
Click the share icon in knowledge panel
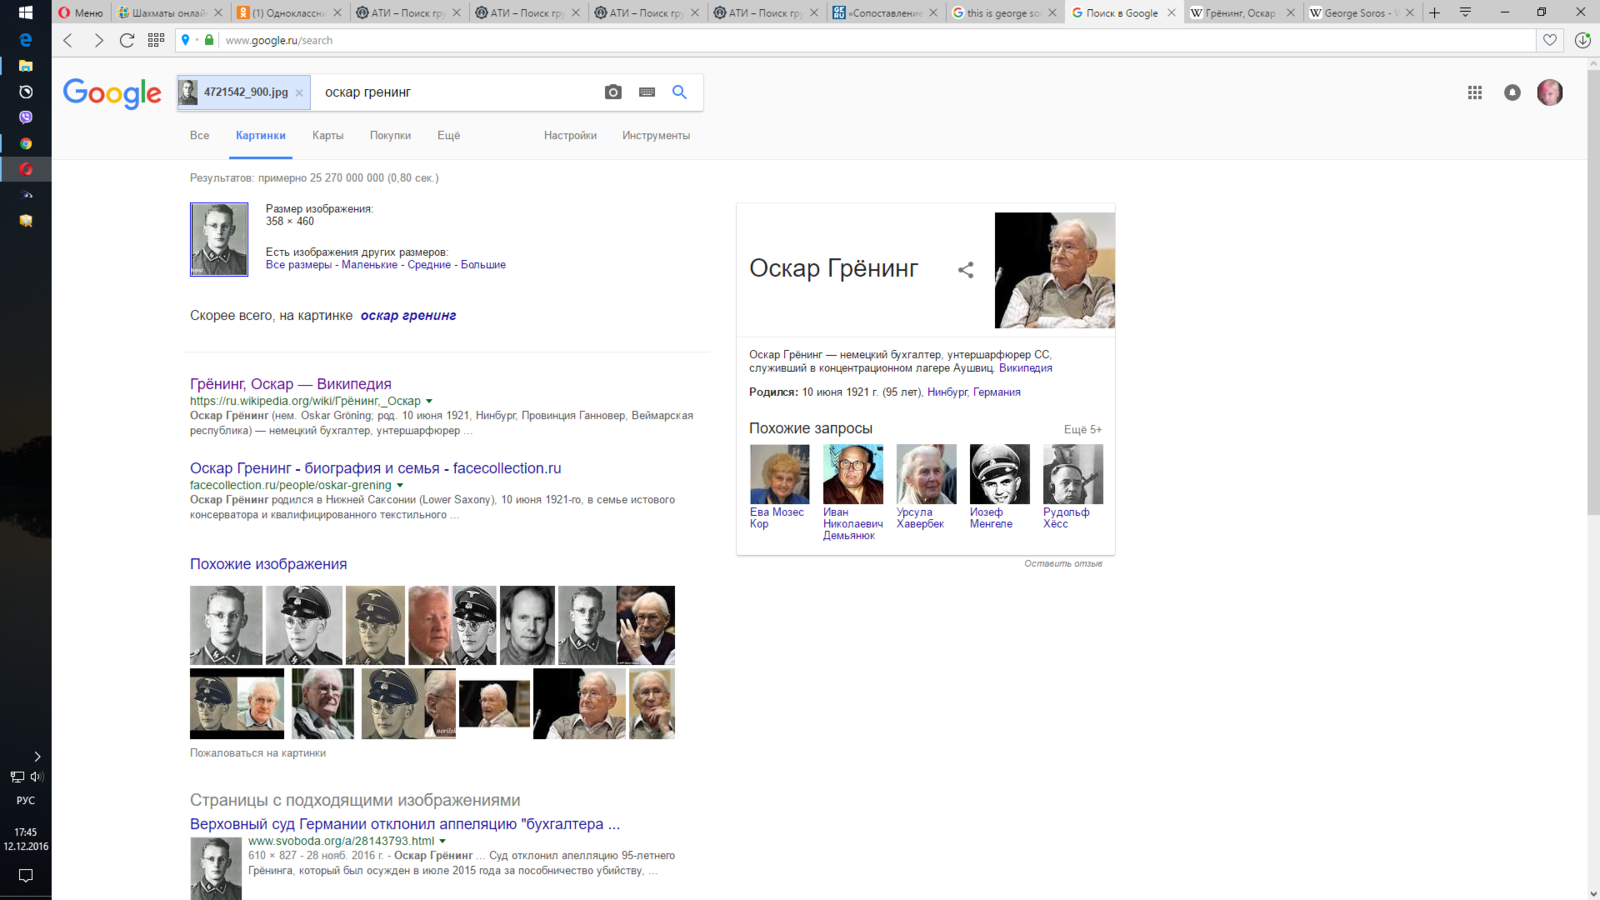tap(965, 270)
